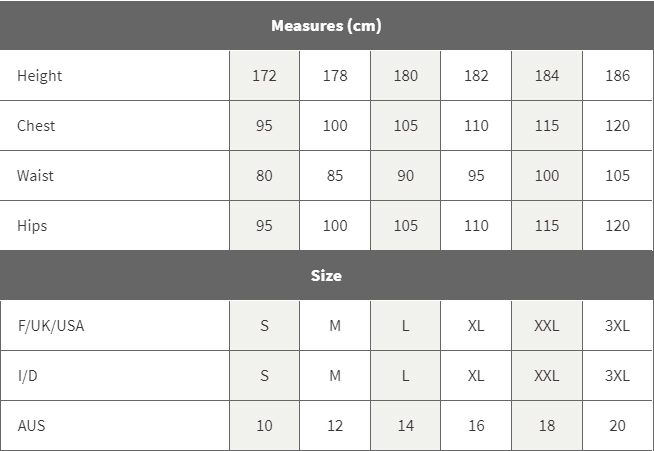Select the height value 182
654x451 pixels.
476,76
